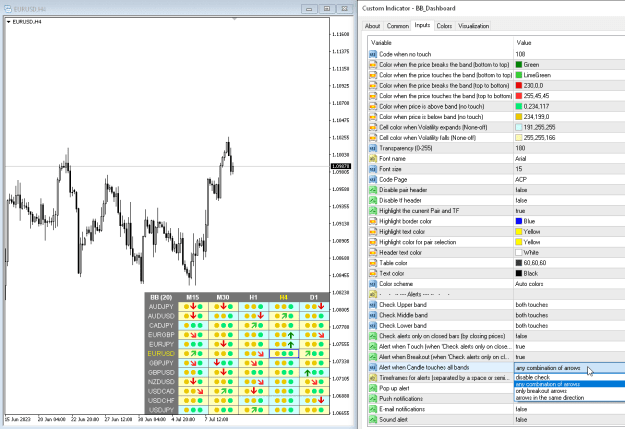Image resolution: width=625 pixels, height=429 pixels.
Task: Click the 60,60,60 table color swatch
Action: (519, 263)
